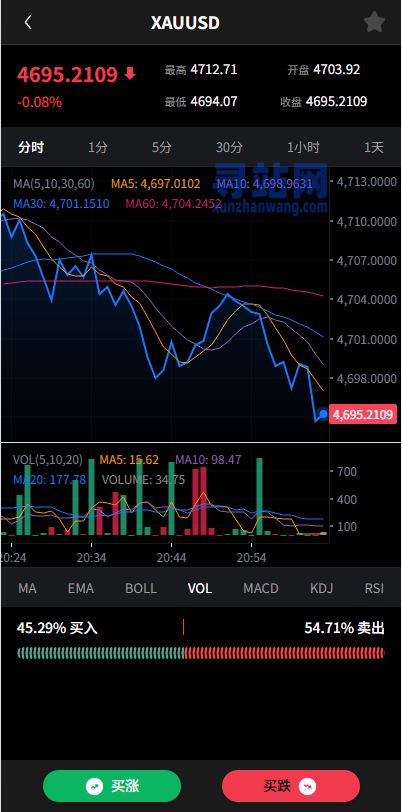Switch chart to 1天 interval
This screenshot has width=402, height=812.
[x=374, y=148]
